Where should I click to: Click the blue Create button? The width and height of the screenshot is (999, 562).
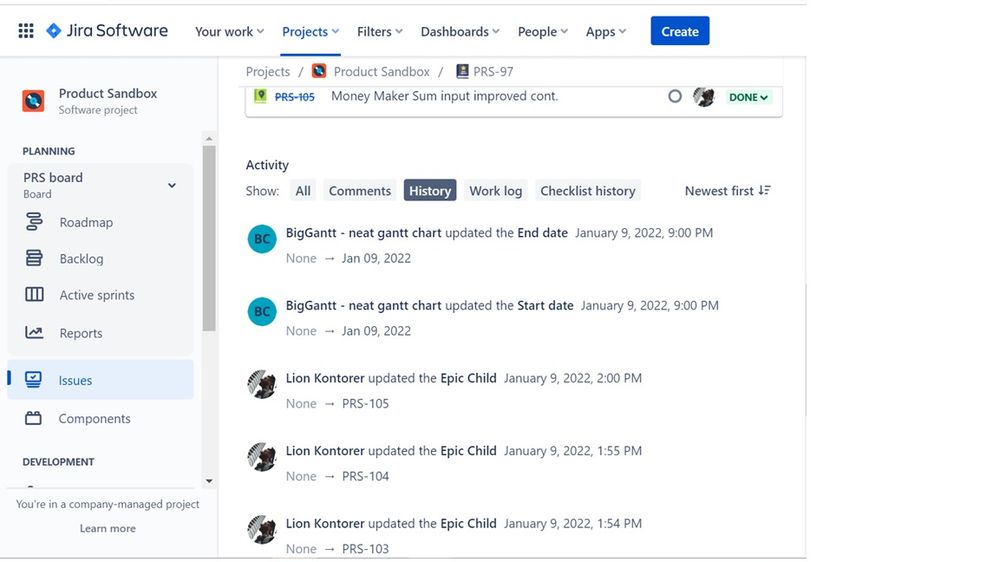click(680, 31)
